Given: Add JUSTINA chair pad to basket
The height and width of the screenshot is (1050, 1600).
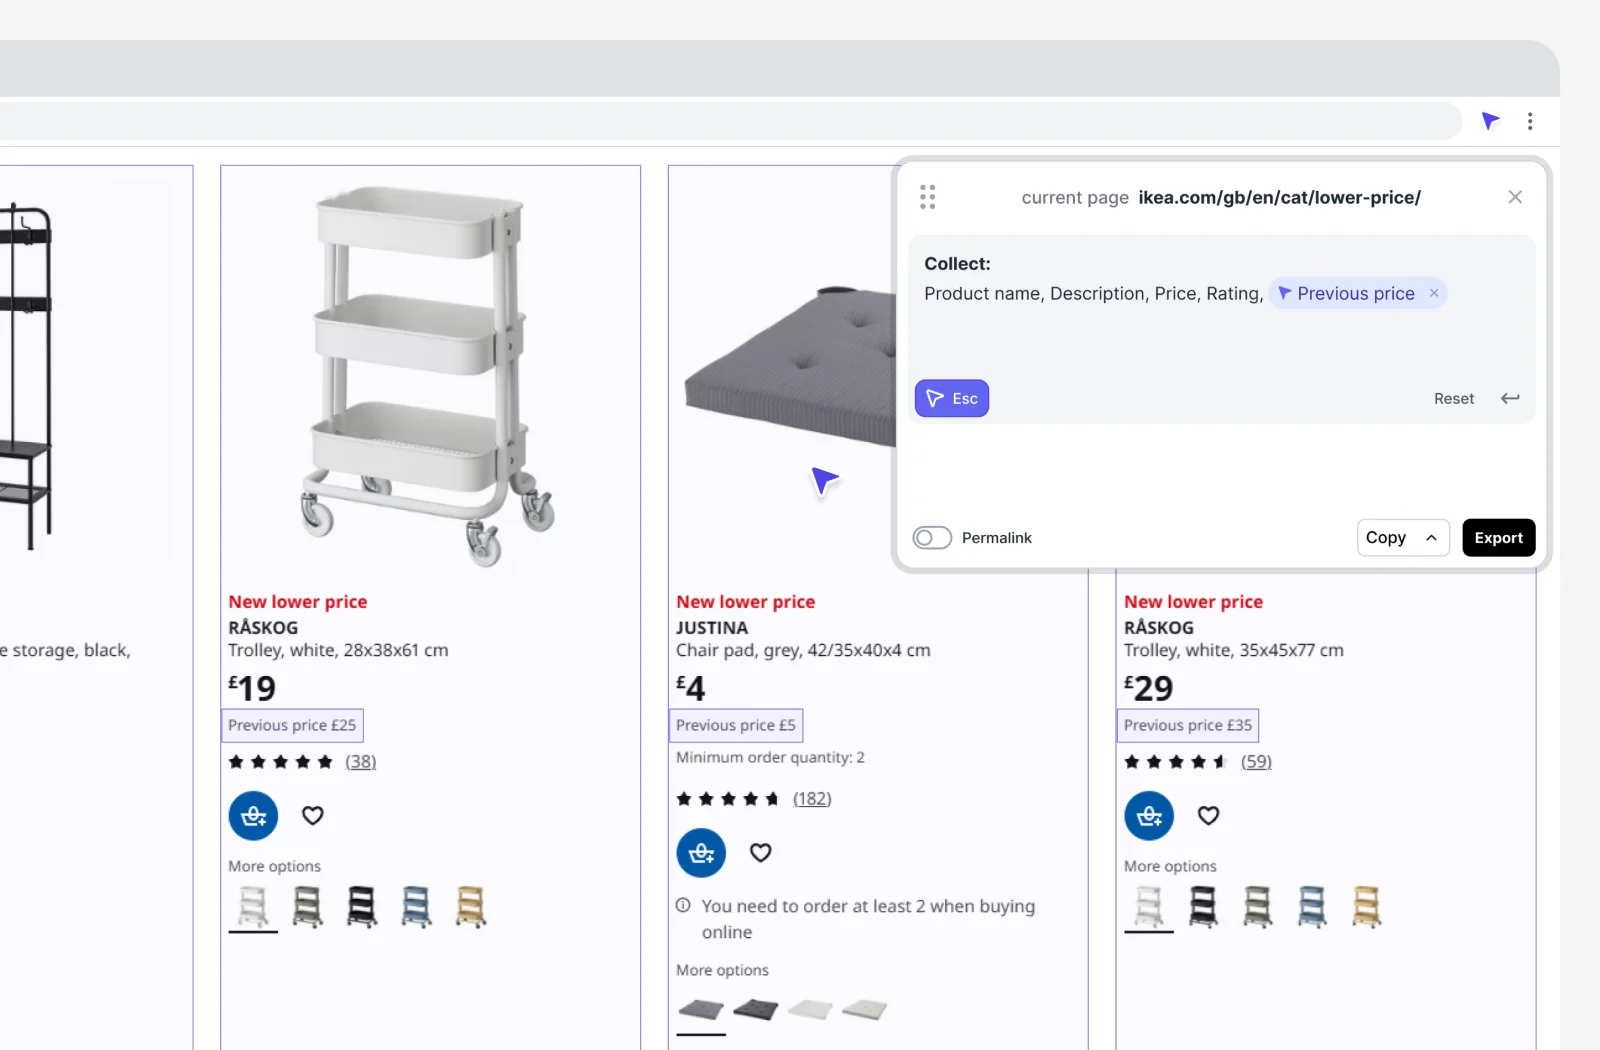Looking at the screenshot, I should tap(701, 853).
